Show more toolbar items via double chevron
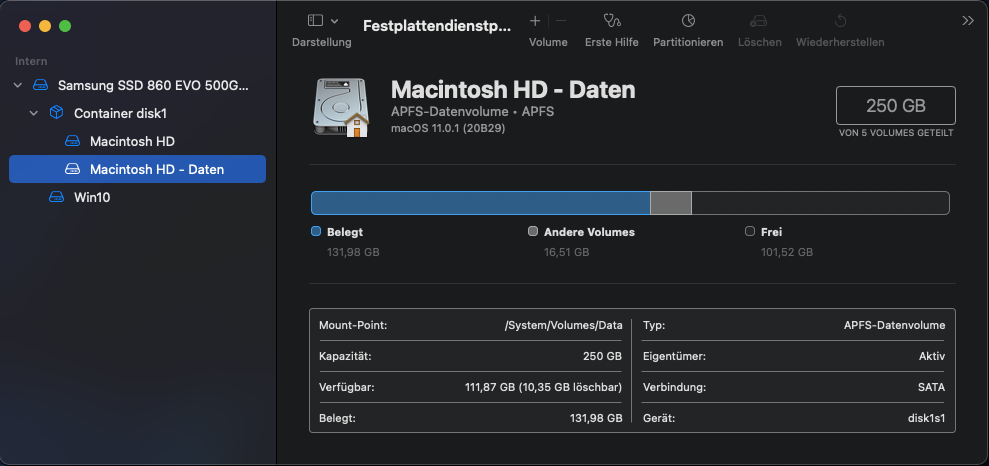 point(968,21)
